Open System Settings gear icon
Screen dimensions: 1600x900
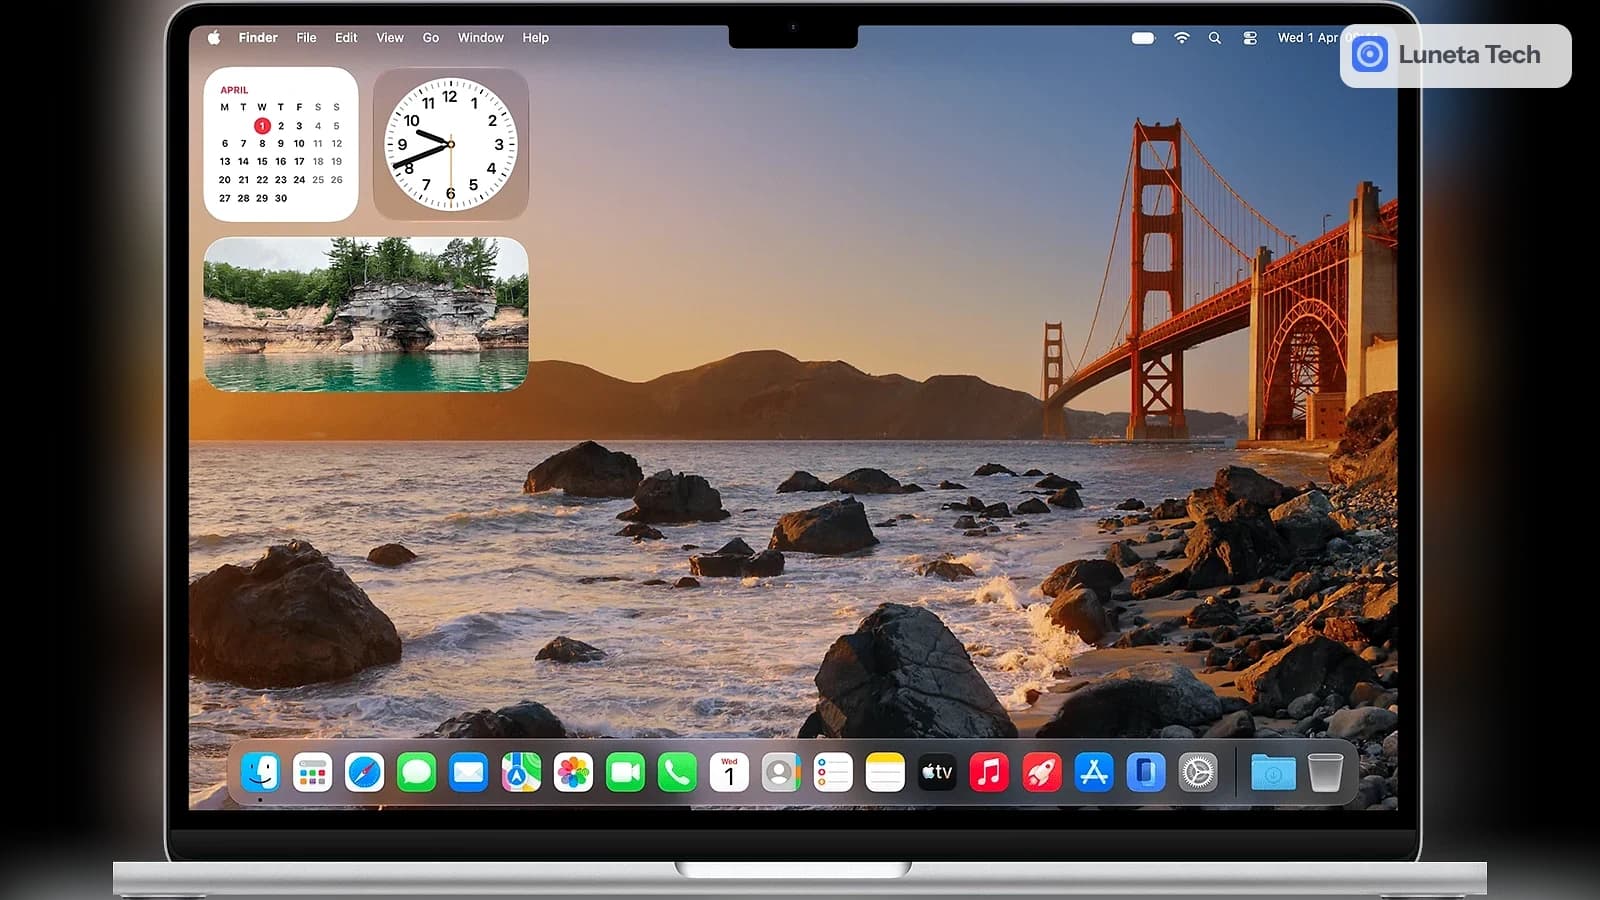click(1198, 773)
